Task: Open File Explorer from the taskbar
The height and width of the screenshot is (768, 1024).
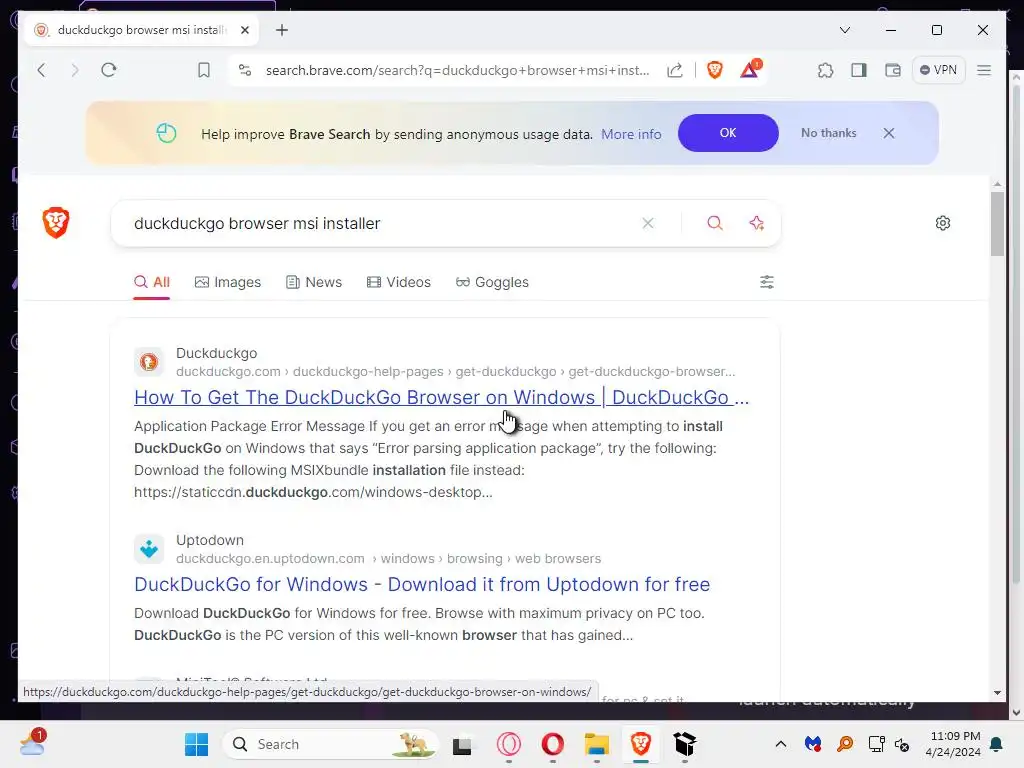Action: tap(596, 744)
